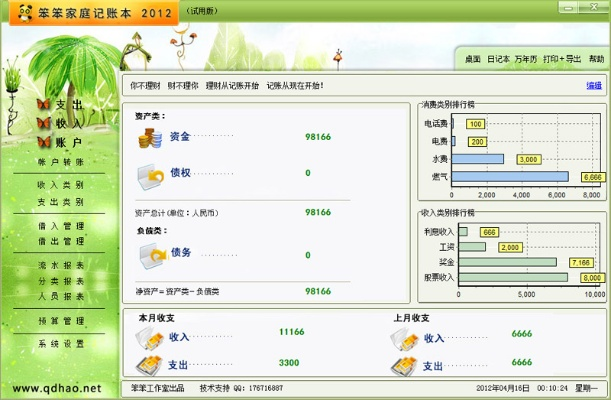Open 日记本 in top menu
The width and height of the screenshot is (611, 400).
pyautogui.click(x=498, y=59)
